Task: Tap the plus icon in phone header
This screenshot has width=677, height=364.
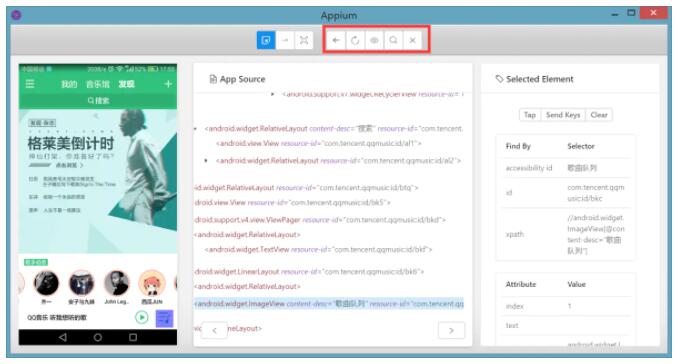Action: point(168,84)
